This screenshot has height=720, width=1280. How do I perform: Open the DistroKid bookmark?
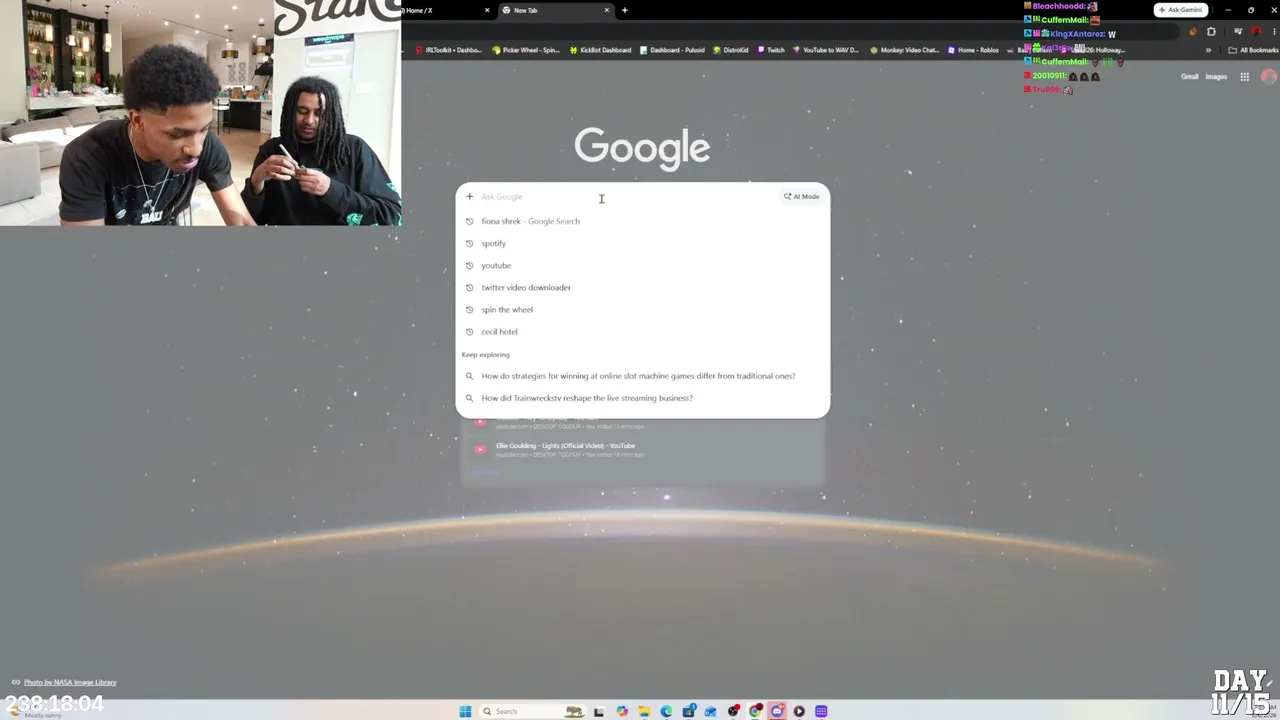pyautogui.click(x=731, y=50)
